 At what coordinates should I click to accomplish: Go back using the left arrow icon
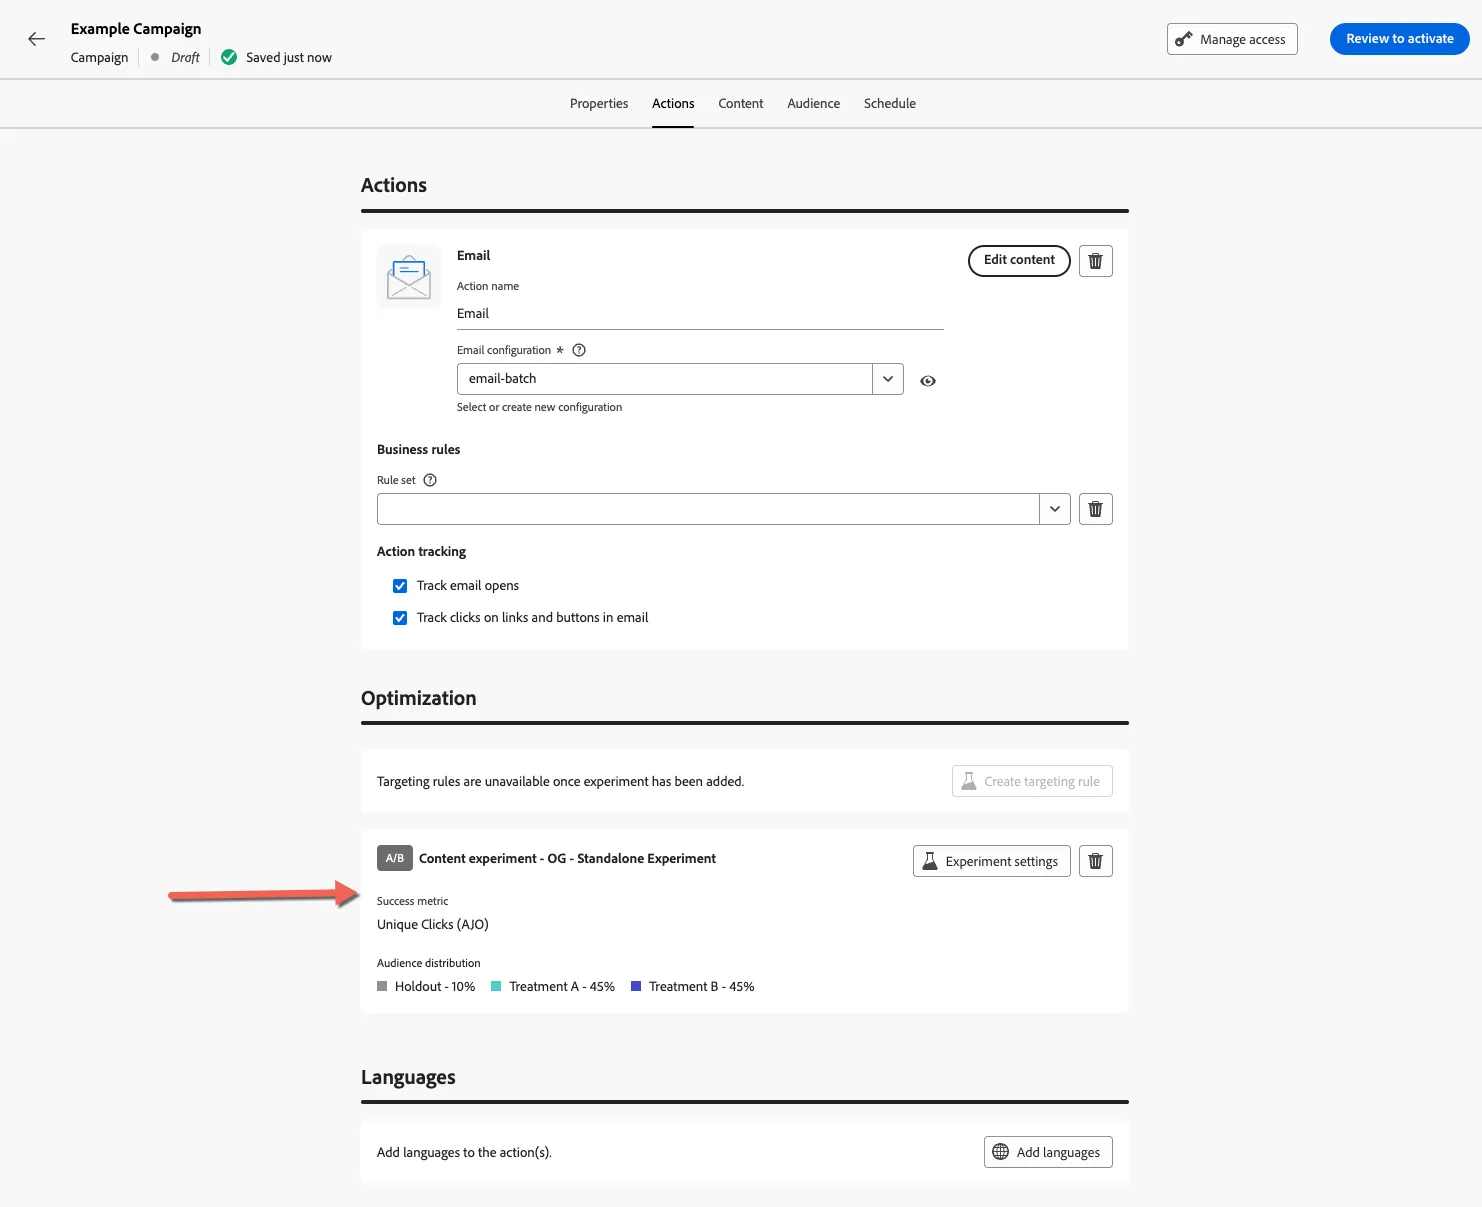point(37,39)
